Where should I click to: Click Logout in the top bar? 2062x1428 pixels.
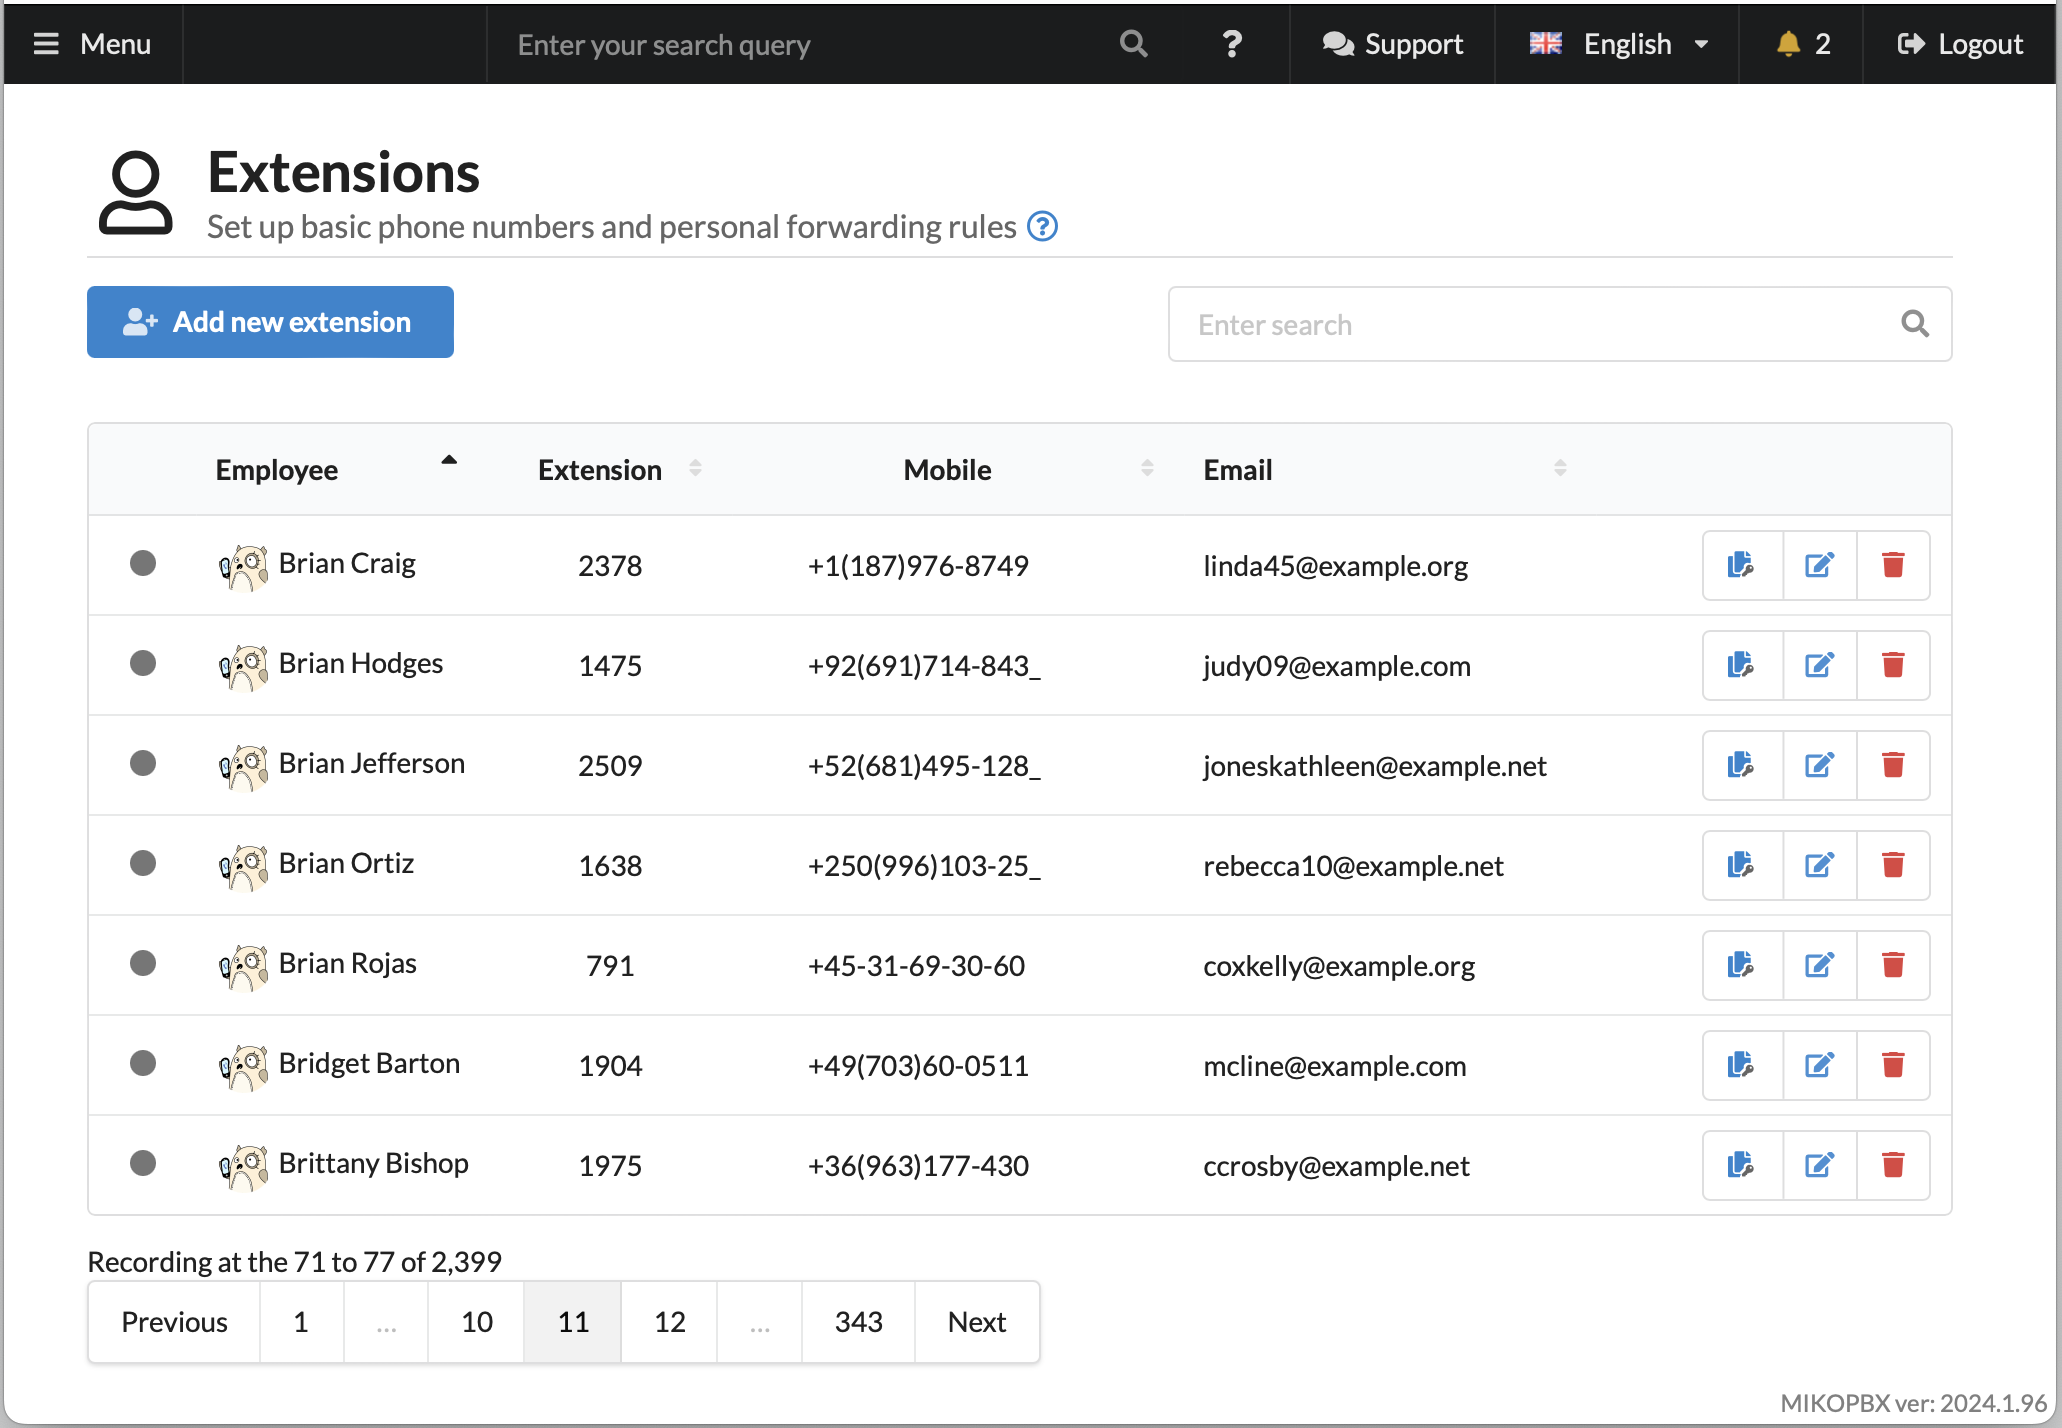point(1960,44)
